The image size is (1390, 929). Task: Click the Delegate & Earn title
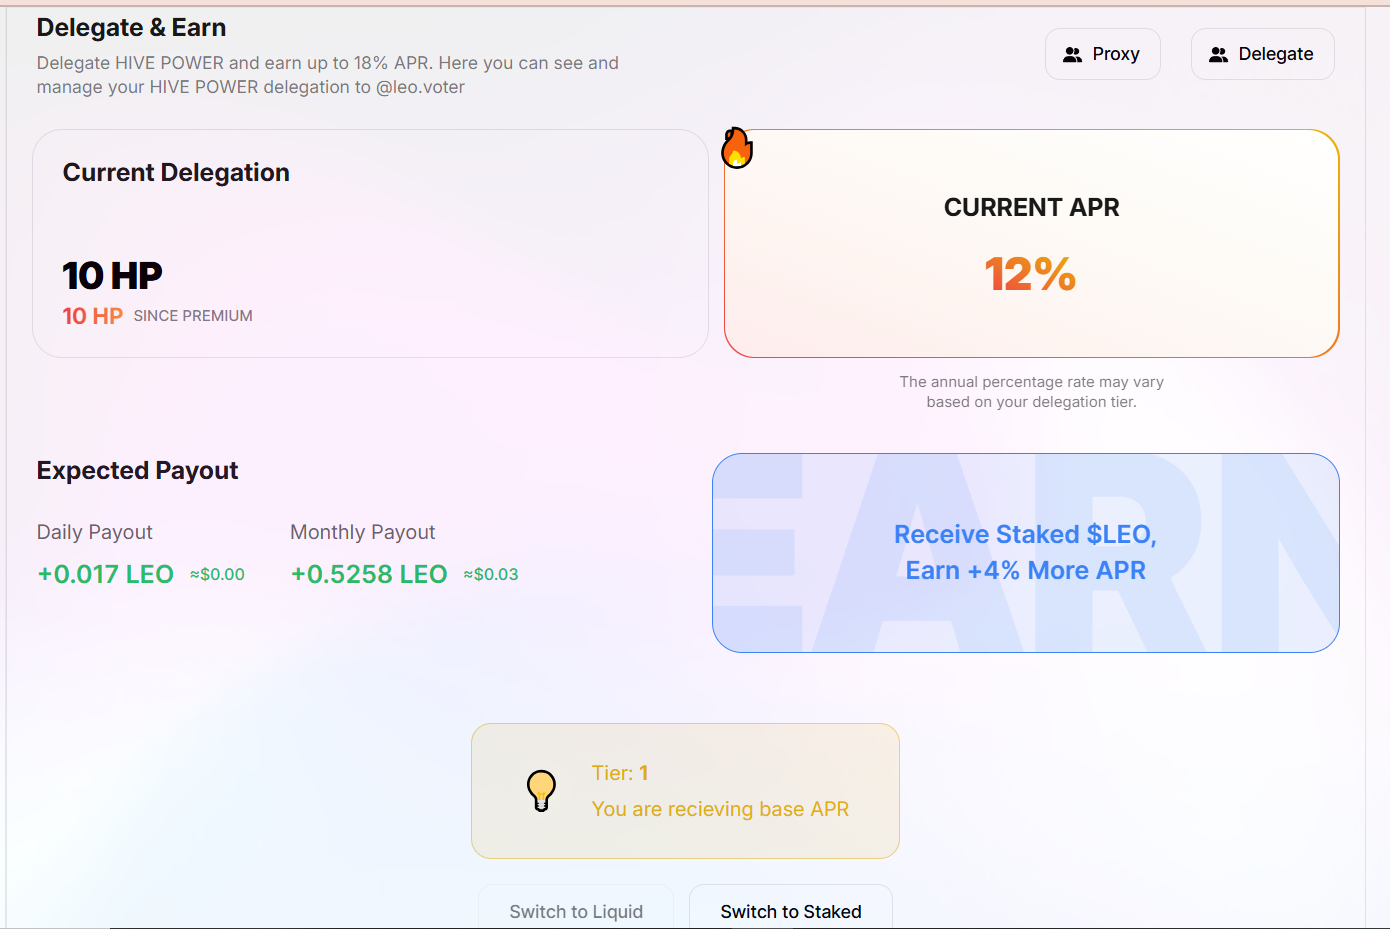(x=131, y=28)
